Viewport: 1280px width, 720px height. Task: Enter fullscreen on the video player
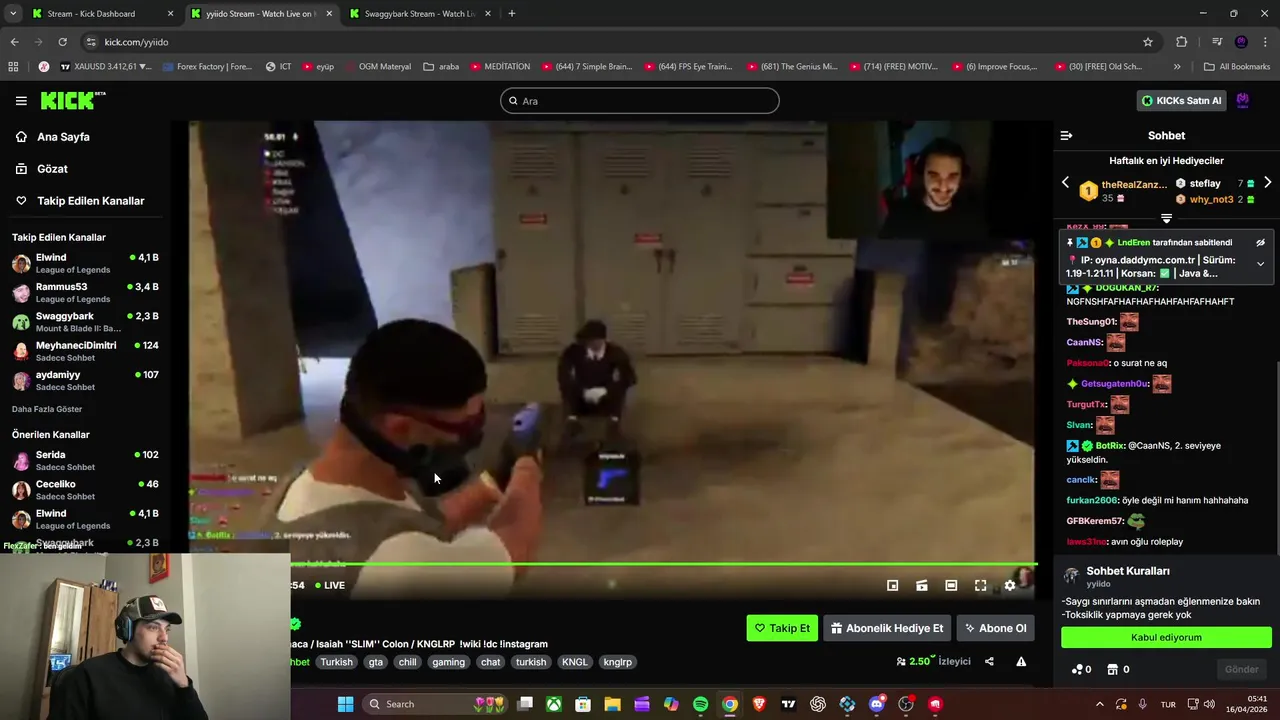981,586
